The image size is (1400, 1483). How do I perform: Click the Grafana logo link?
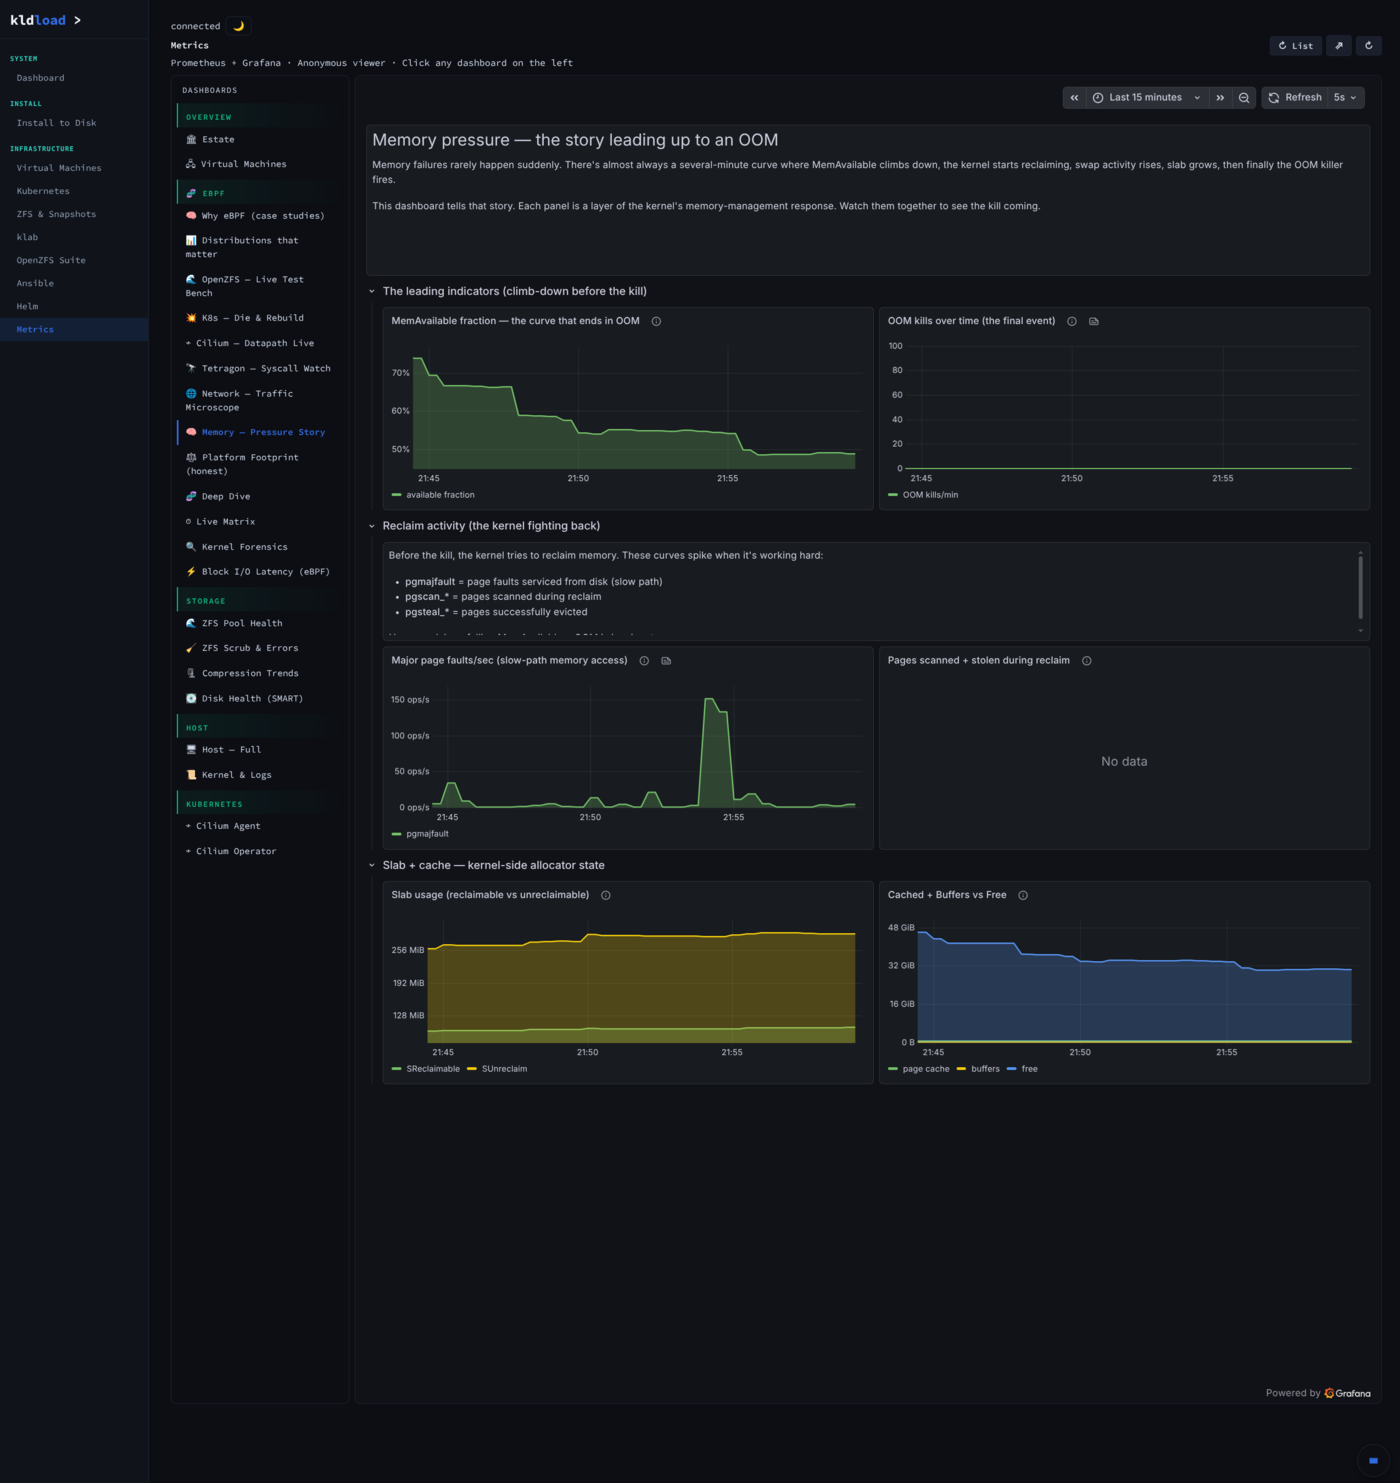[x=1347, y=1393]
